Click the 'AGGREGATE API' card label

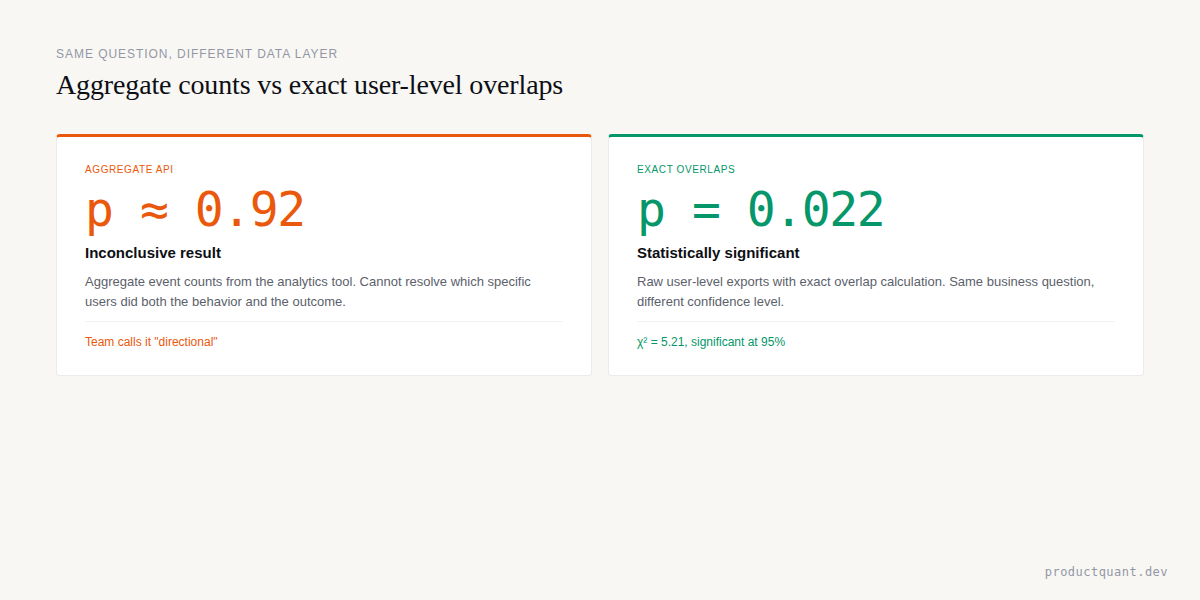pyautogui.click(x=129, y=170)
